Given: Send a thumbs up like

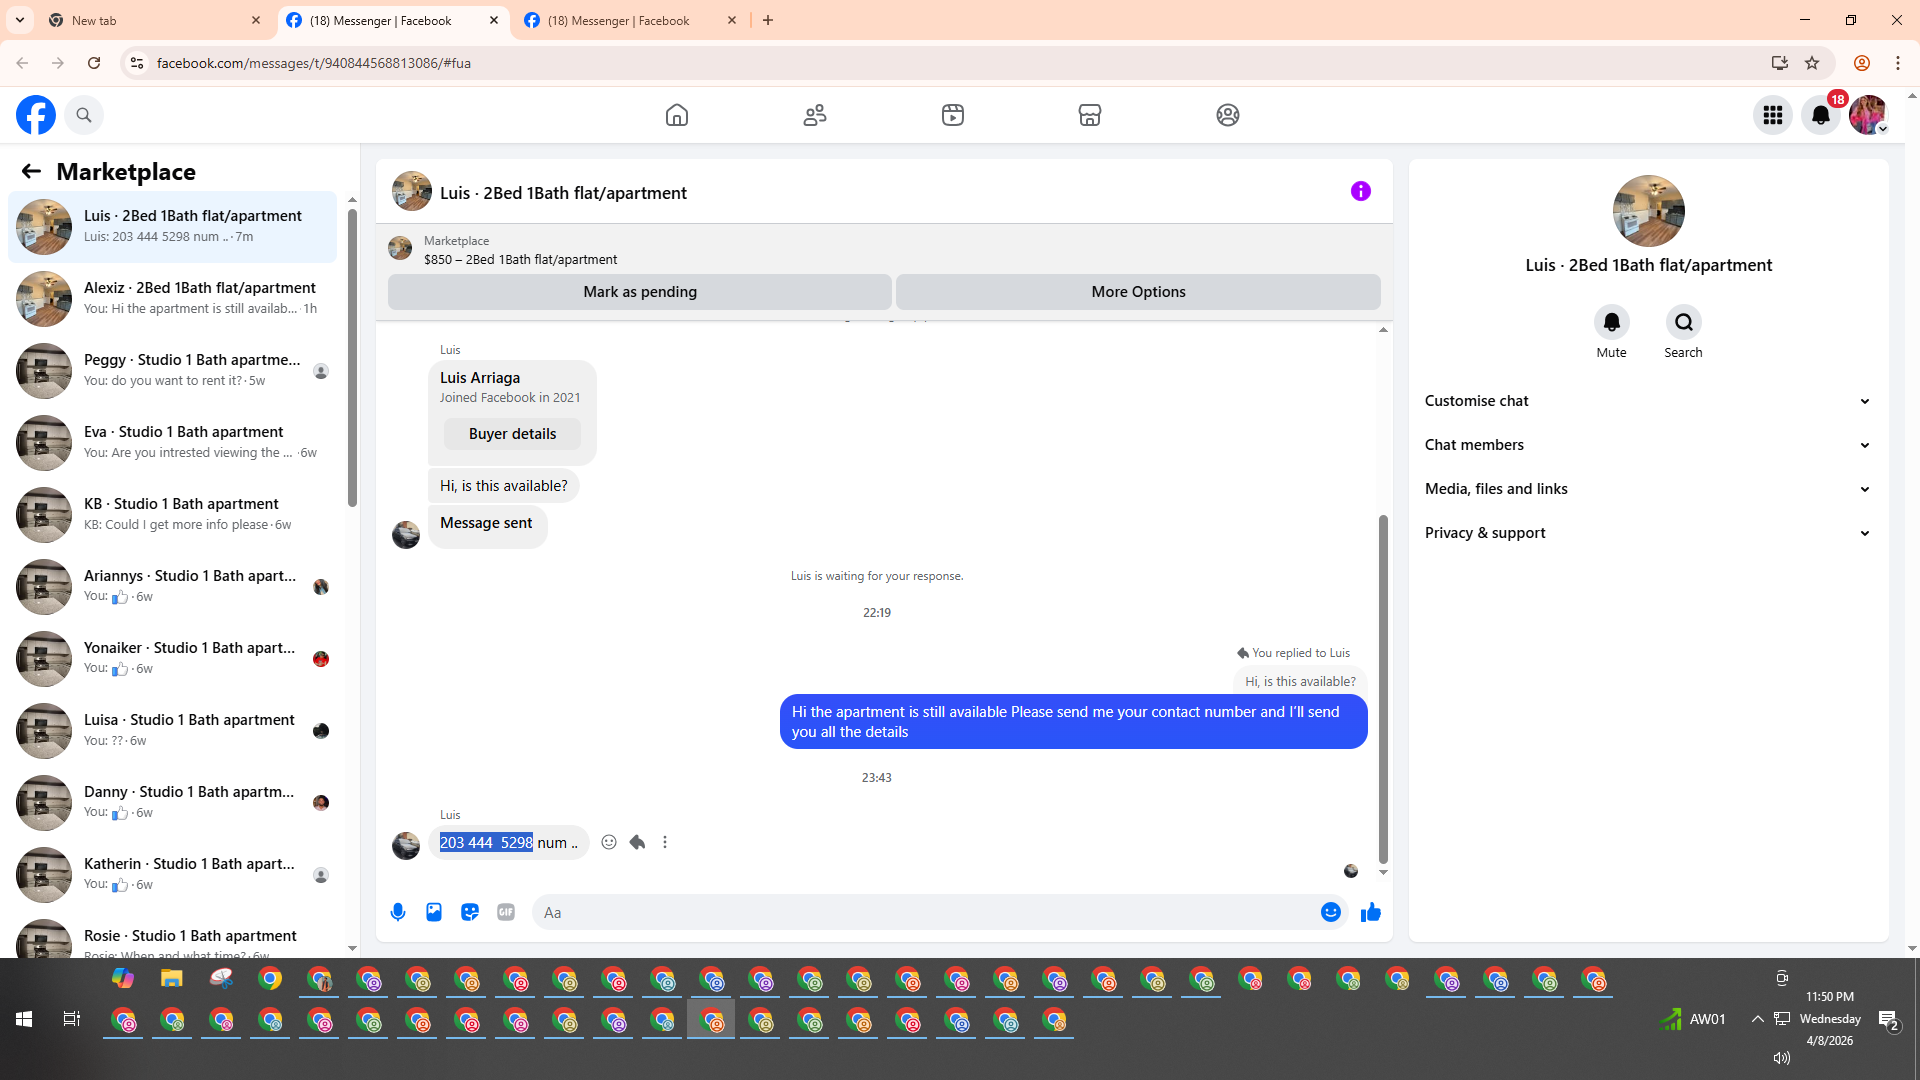Looking at the screenshot, I should click(x=1370, y=912).
